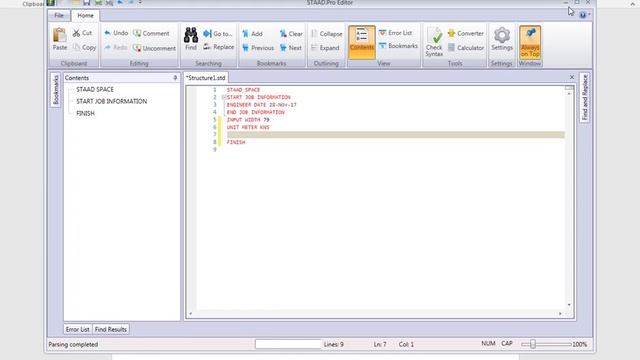The height and width of the screenshot is (360, 640).
Task: Comment out the selected line
Action: [151, 33]
